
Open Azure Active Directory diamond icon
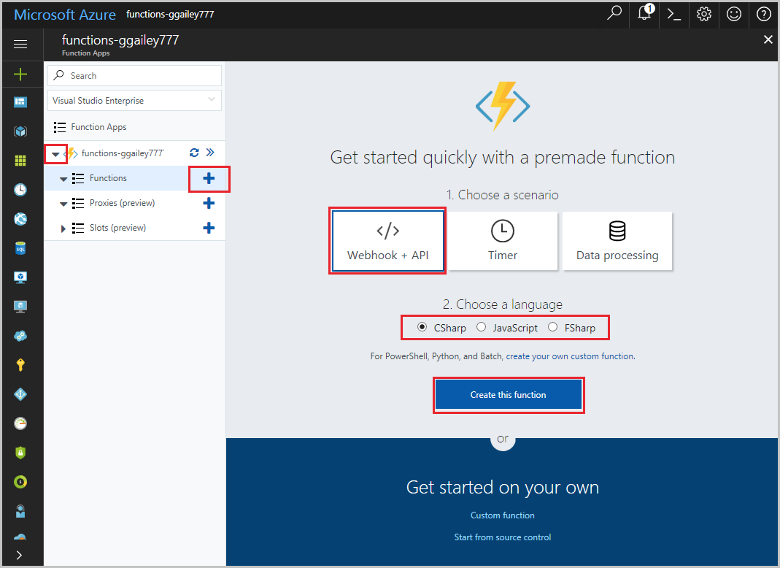pyautogui.click(x=20, y=394)
